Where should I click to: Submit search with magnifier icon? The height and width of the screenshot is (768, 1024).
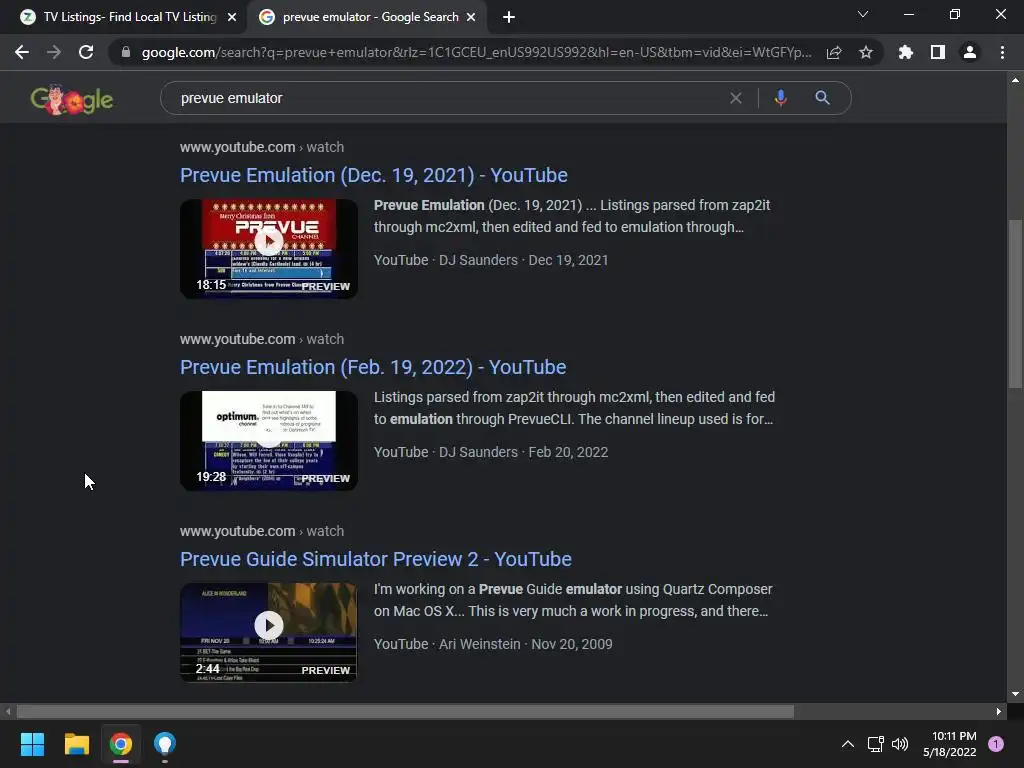(x=822, y=98)
